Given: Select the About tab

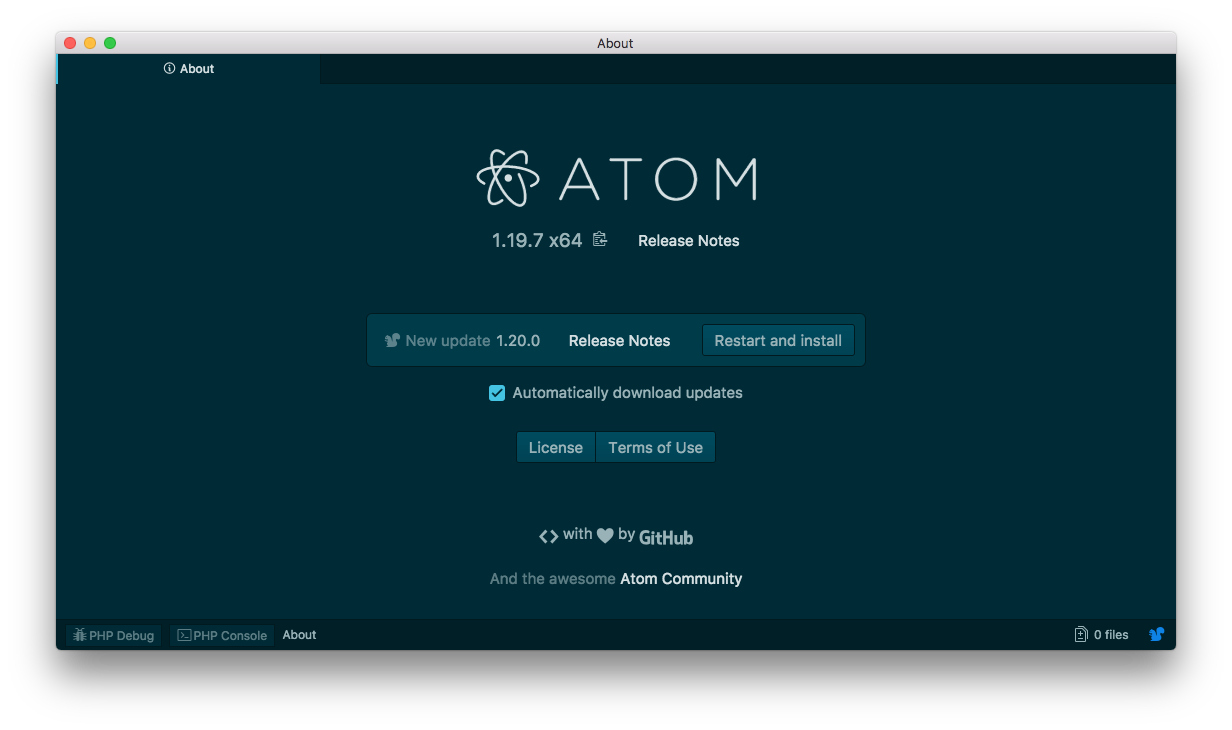Looking at the screenshot, I should [x=189, y=69].
